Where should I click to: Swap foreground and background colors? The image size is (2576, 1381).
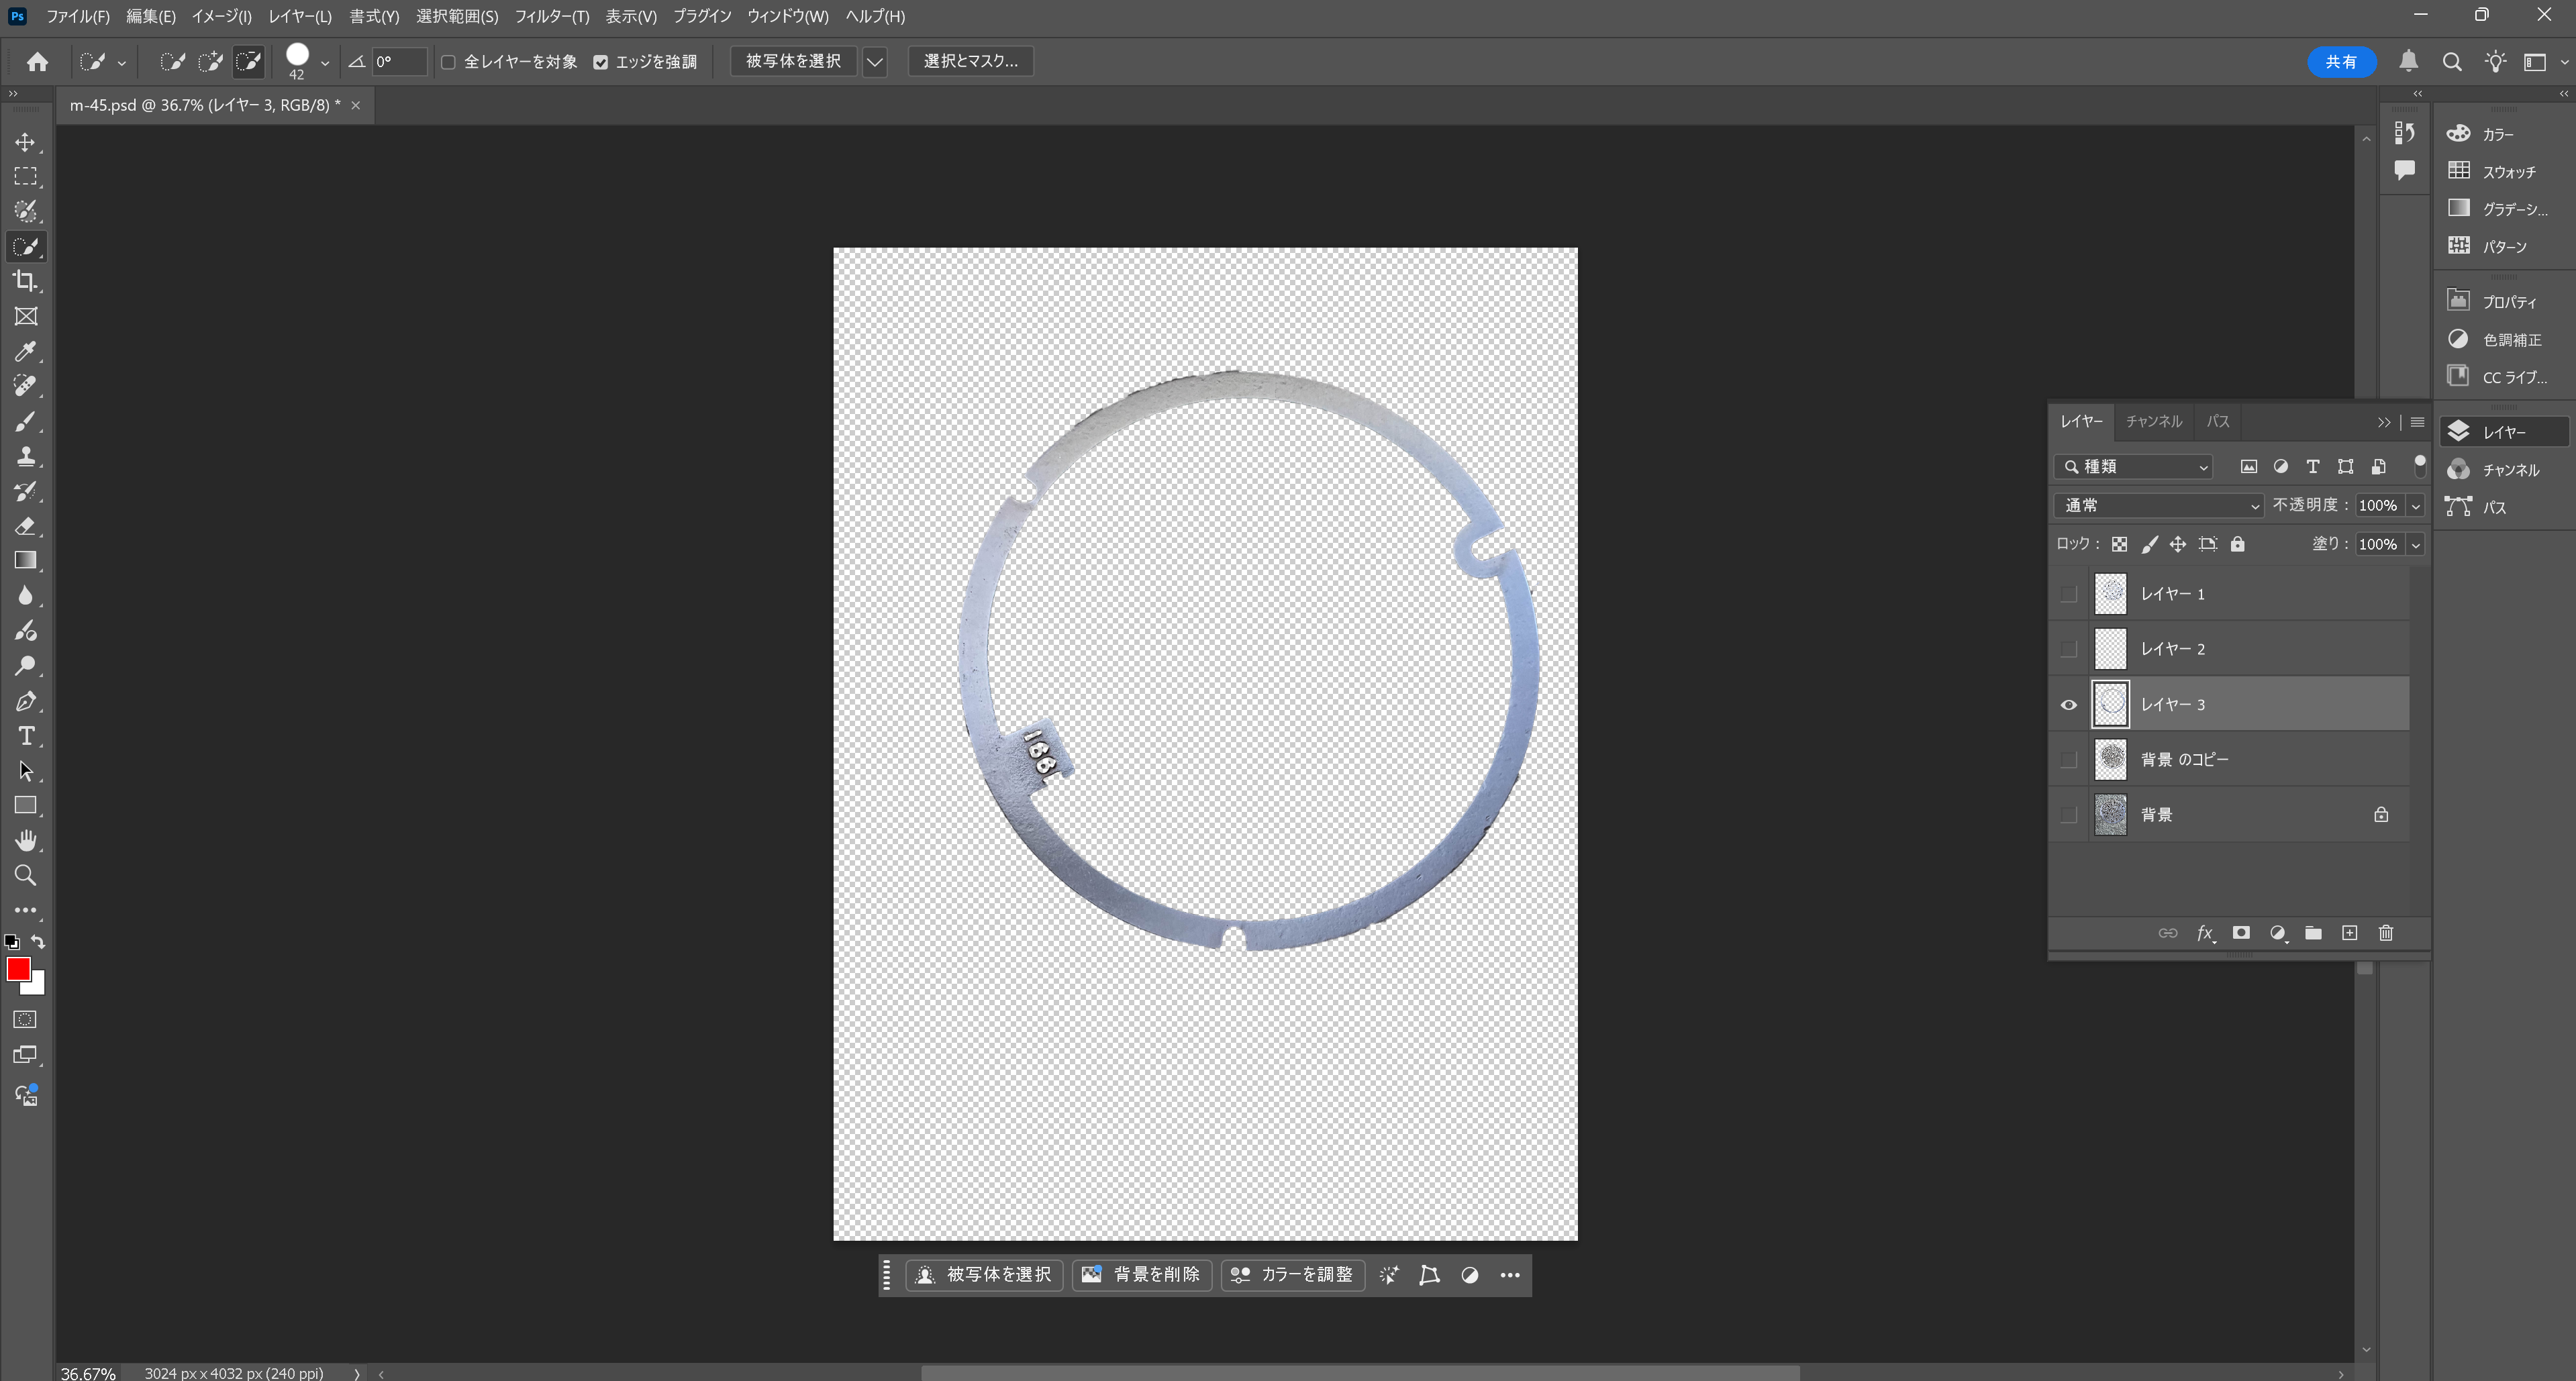click(x=38, y=942)
